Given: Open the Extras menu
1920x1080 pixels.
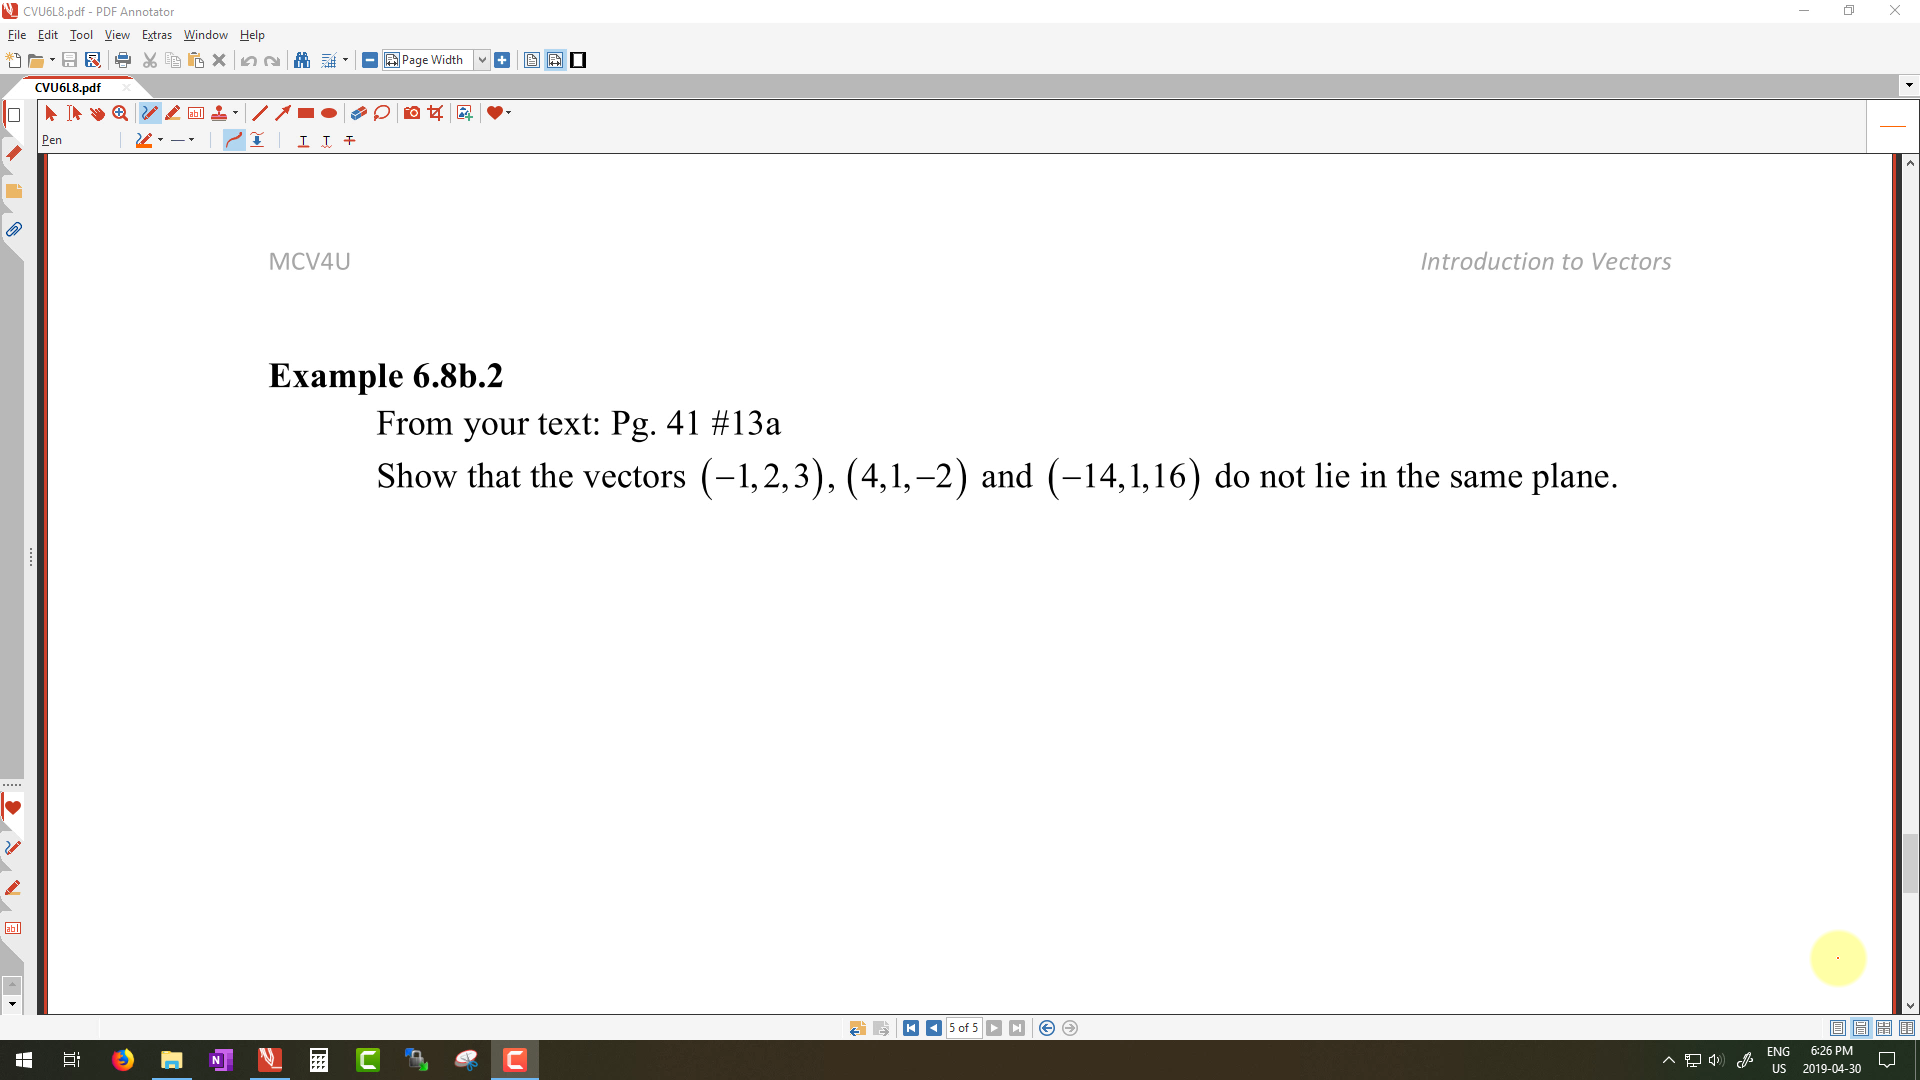Looking at the screenshot, I should click(x=156, y=35).
